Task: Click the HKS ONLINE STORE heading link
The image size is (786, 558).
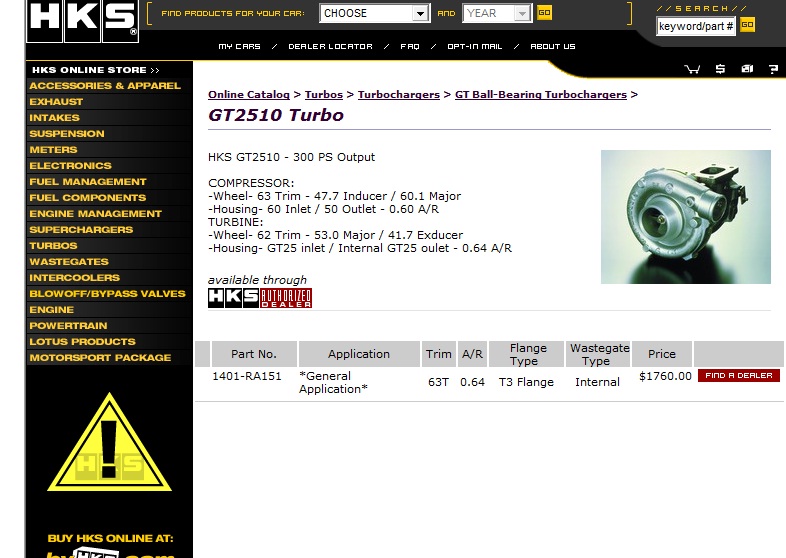Action: point(95,70)
